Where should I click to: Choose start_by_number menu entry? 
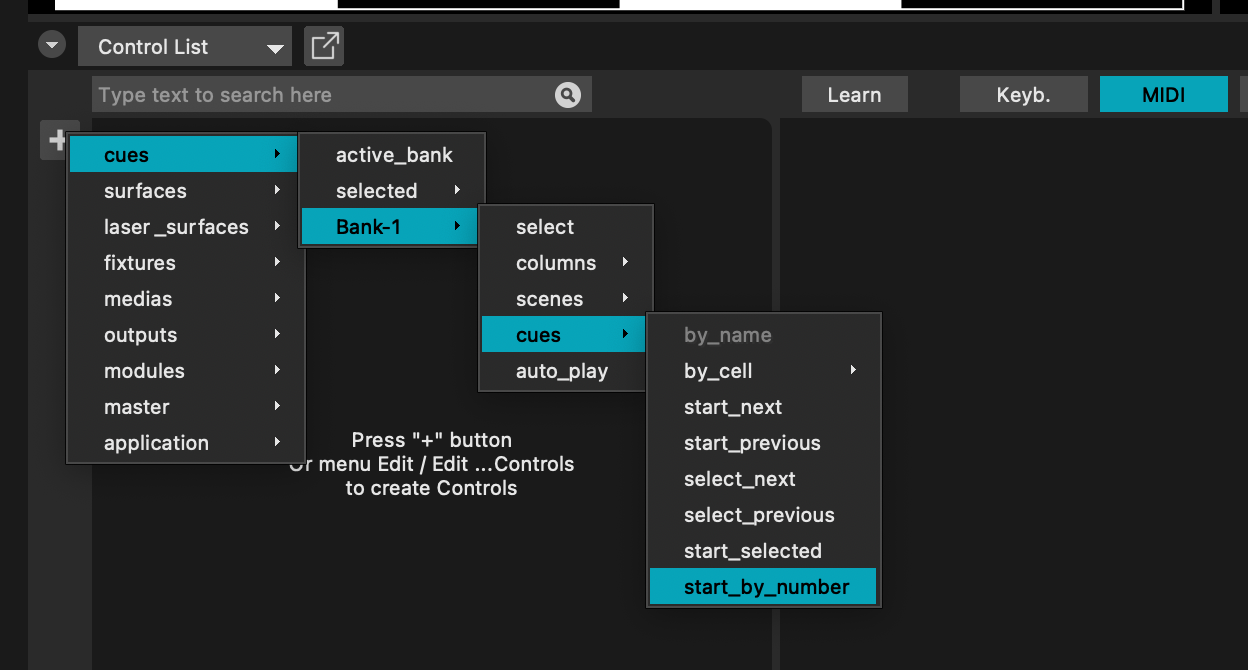(x=764, y=587)
